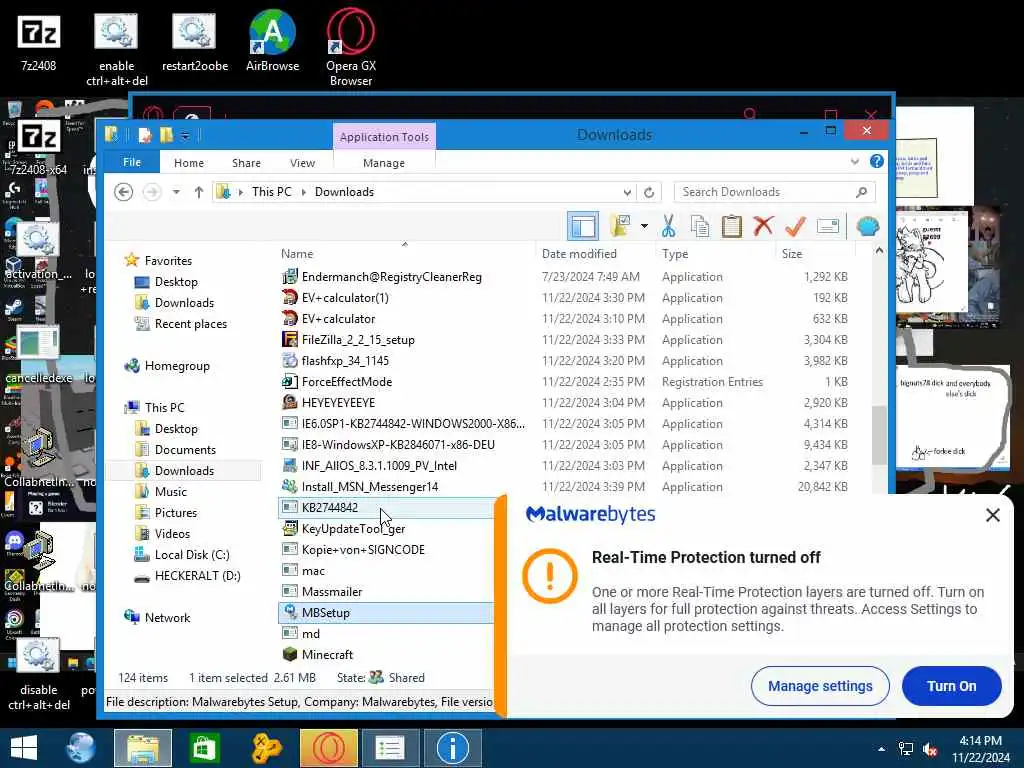This screenshot has width=1024, height=768.
Task: Open the Share ribbon tab
Action: click(246, 163)
